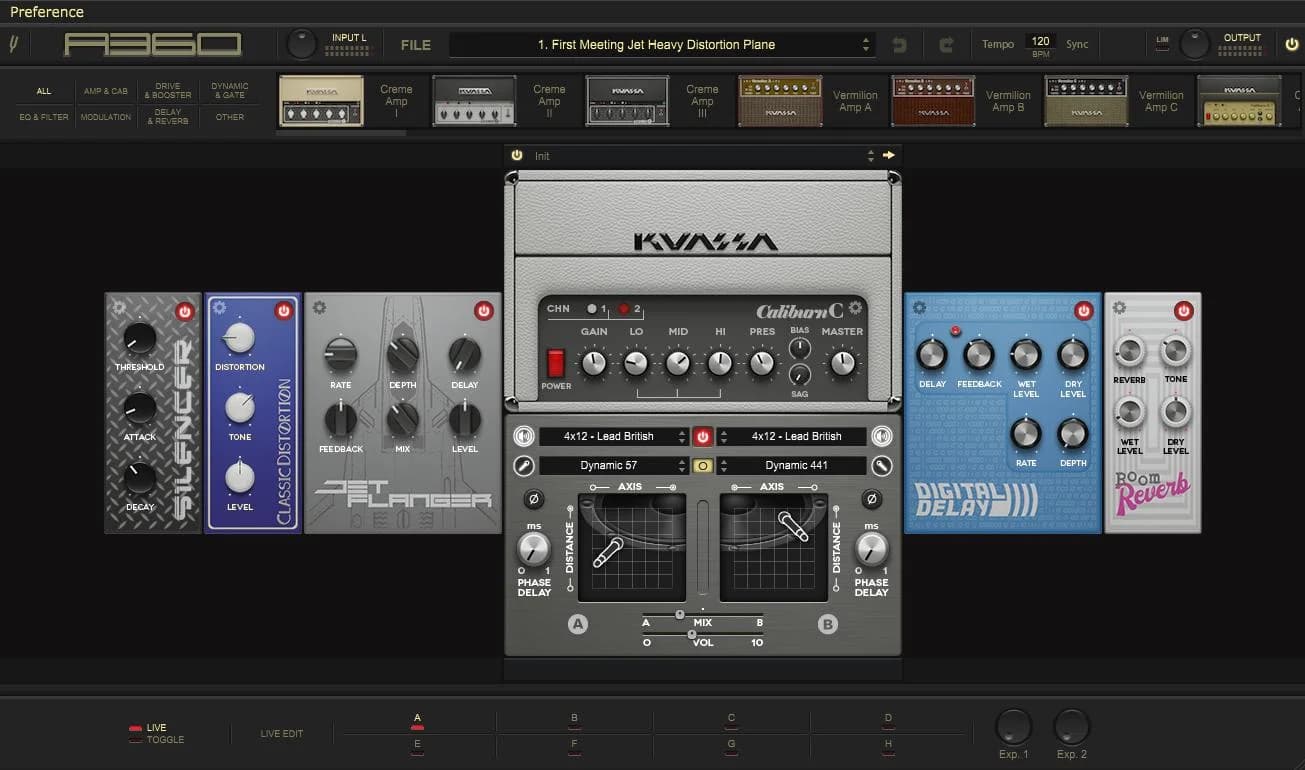This screenshot has width=1305, height=770.
Task: Click the LIVE EDIT button
Action: [281, 732]
